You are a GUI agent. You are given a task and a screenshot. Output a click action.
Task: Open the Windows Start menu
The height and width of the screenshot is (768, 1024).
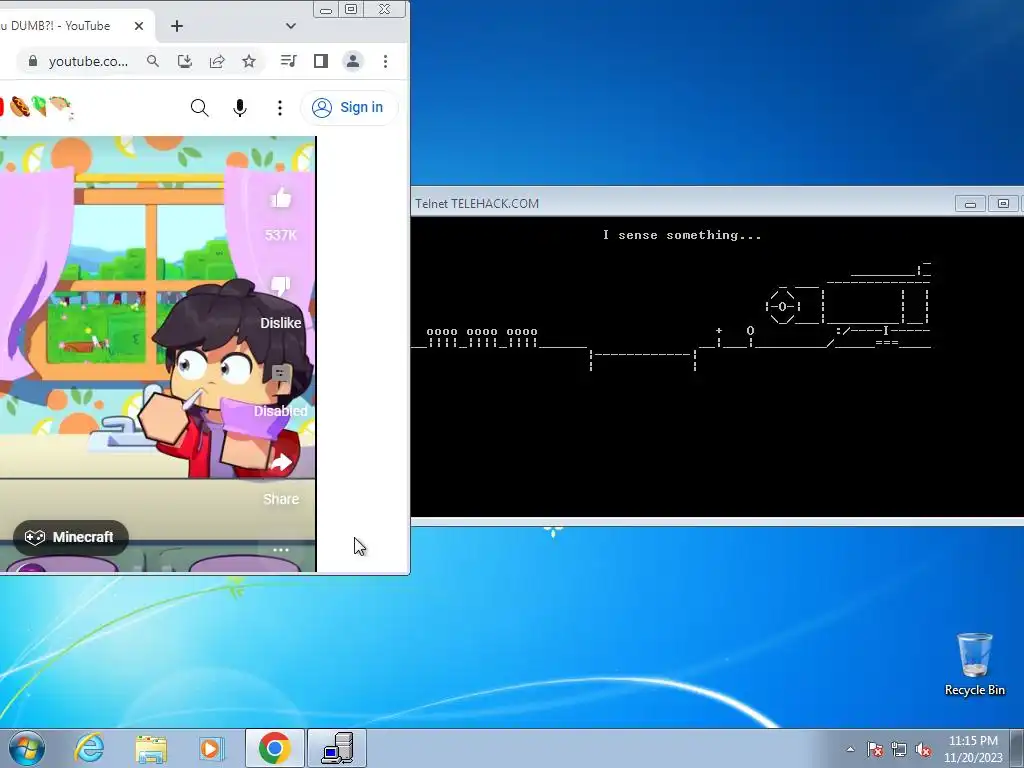pyautogui.click(x=26, y=748)
